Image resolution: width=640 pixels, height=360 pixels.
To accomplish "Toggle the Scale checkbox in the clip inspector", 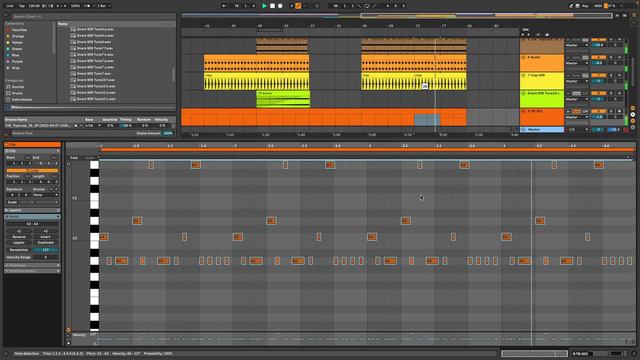I will click(13, 202).
